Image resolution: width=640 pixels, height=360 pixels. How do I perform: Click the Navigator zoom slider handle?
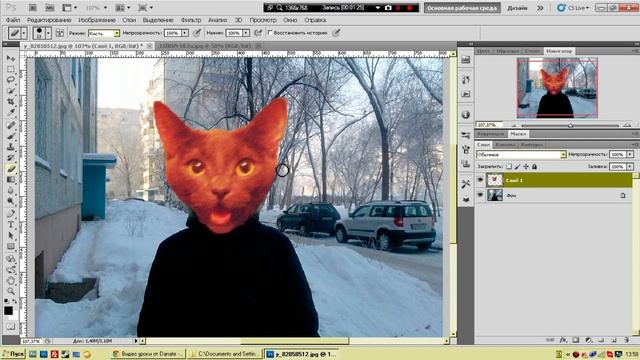tap(570, 126)
